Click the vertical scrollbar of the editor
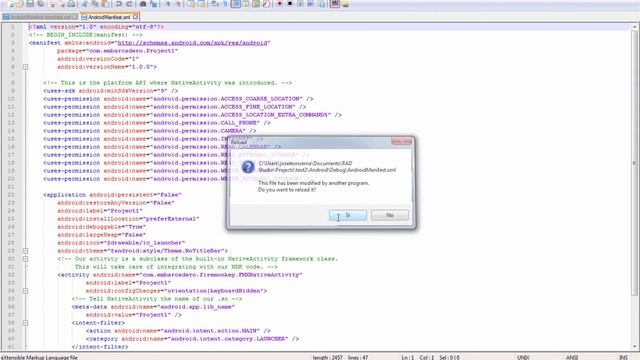Image resolution: width=640 pixels, height=360 pixels. (634, 163)
